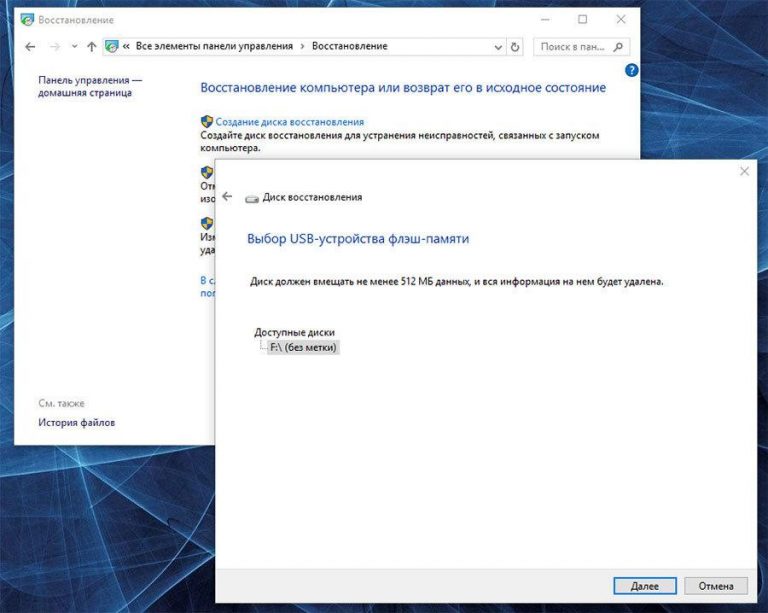Screen dimensions: 768x613
Task: Open the Создание диска восстановления link
Action: coord(290,121)
